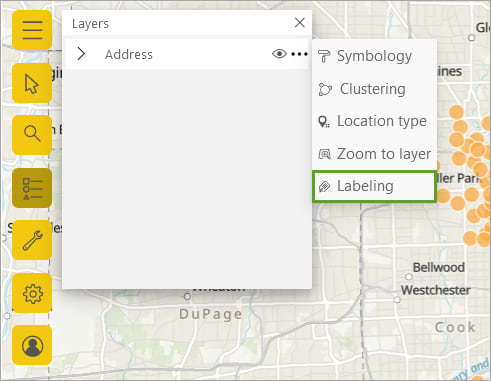Choose Clustering from the layer menu
The height and width of the screenshot is (381, 491).
374,89
